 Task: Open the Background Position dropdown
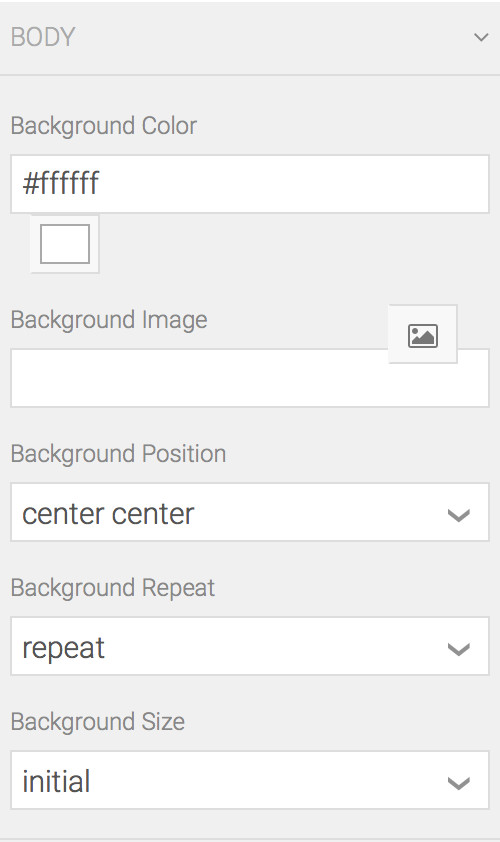pyautogui.click(x=250, y=512)
